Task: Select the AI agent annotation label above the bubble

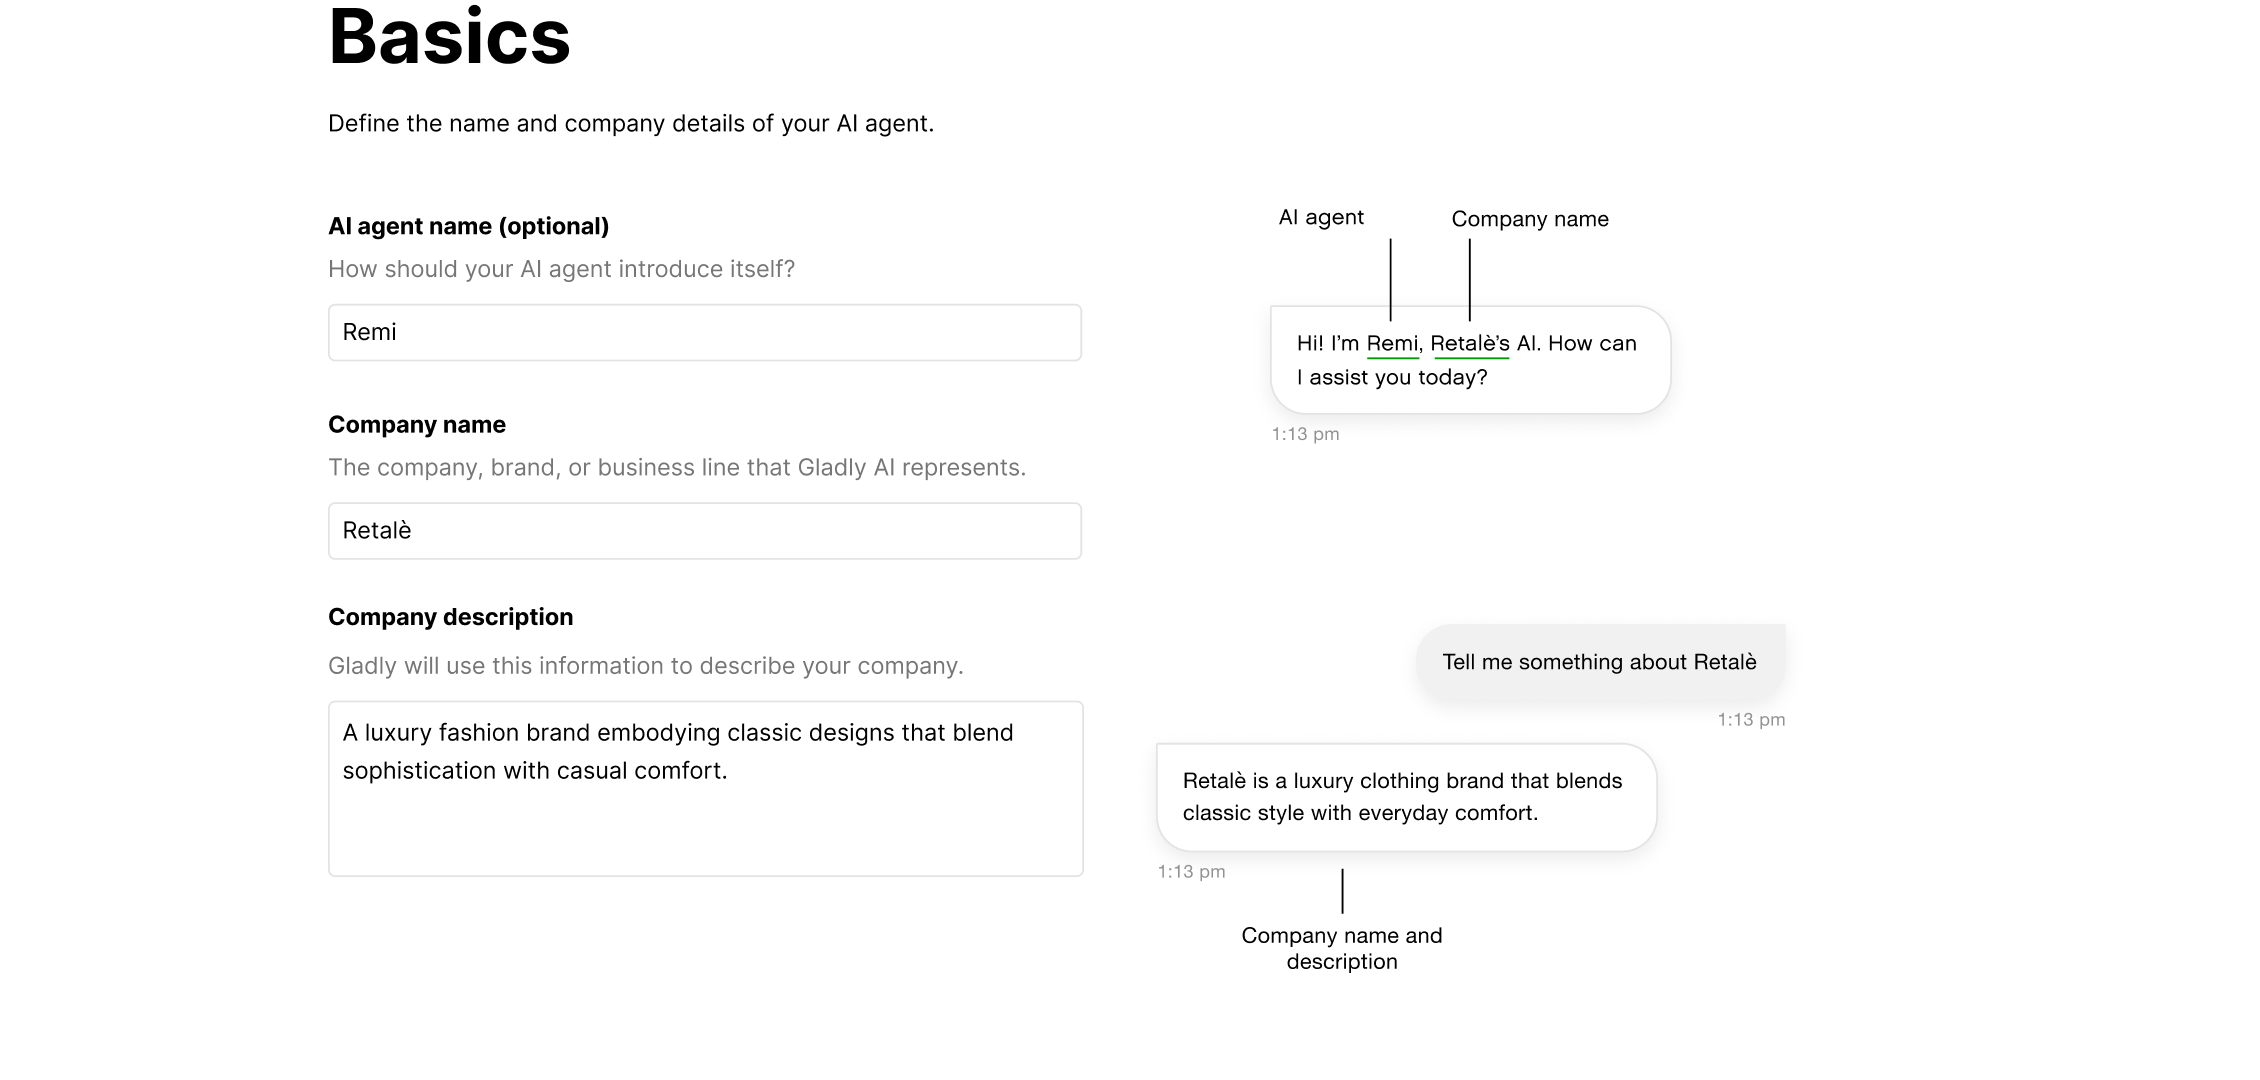Action: pos(1320,216)
